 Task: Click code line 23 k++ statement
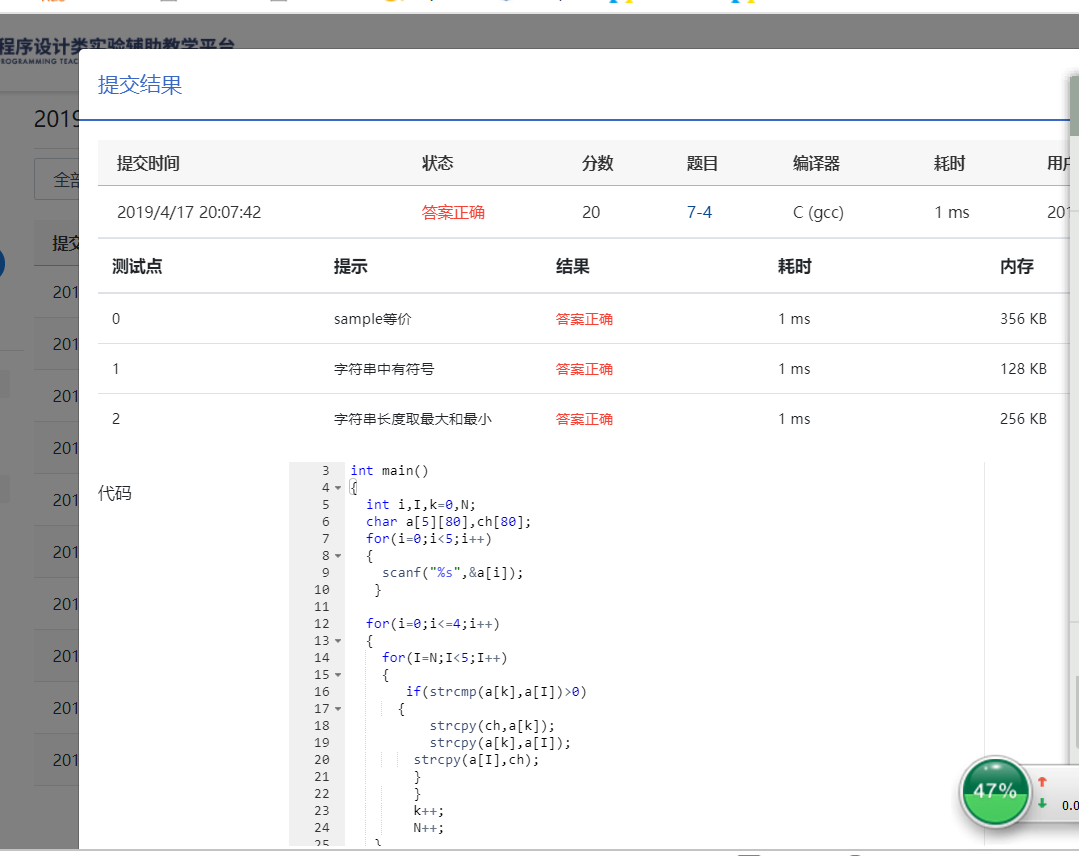[428, 811]
